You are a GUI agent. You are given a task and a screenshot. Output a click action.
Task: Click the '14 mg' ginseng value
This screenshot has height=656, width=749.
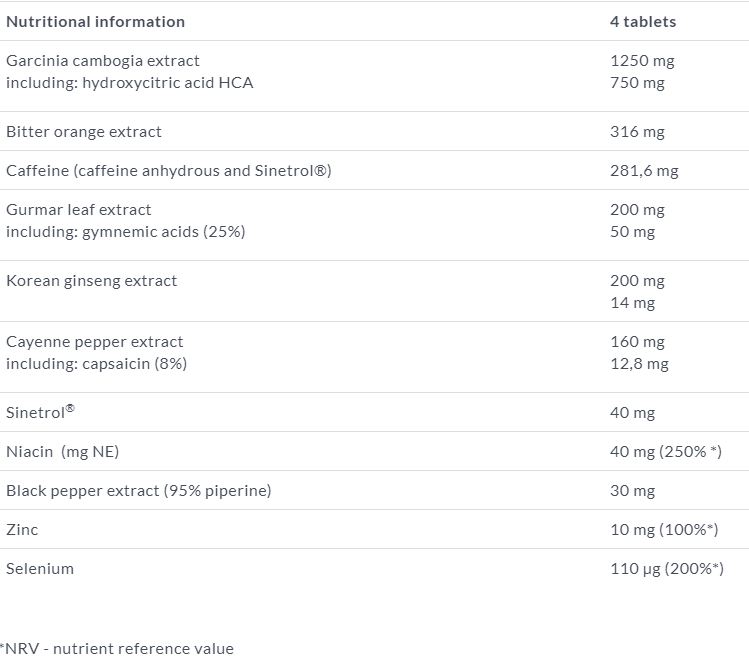632,302
